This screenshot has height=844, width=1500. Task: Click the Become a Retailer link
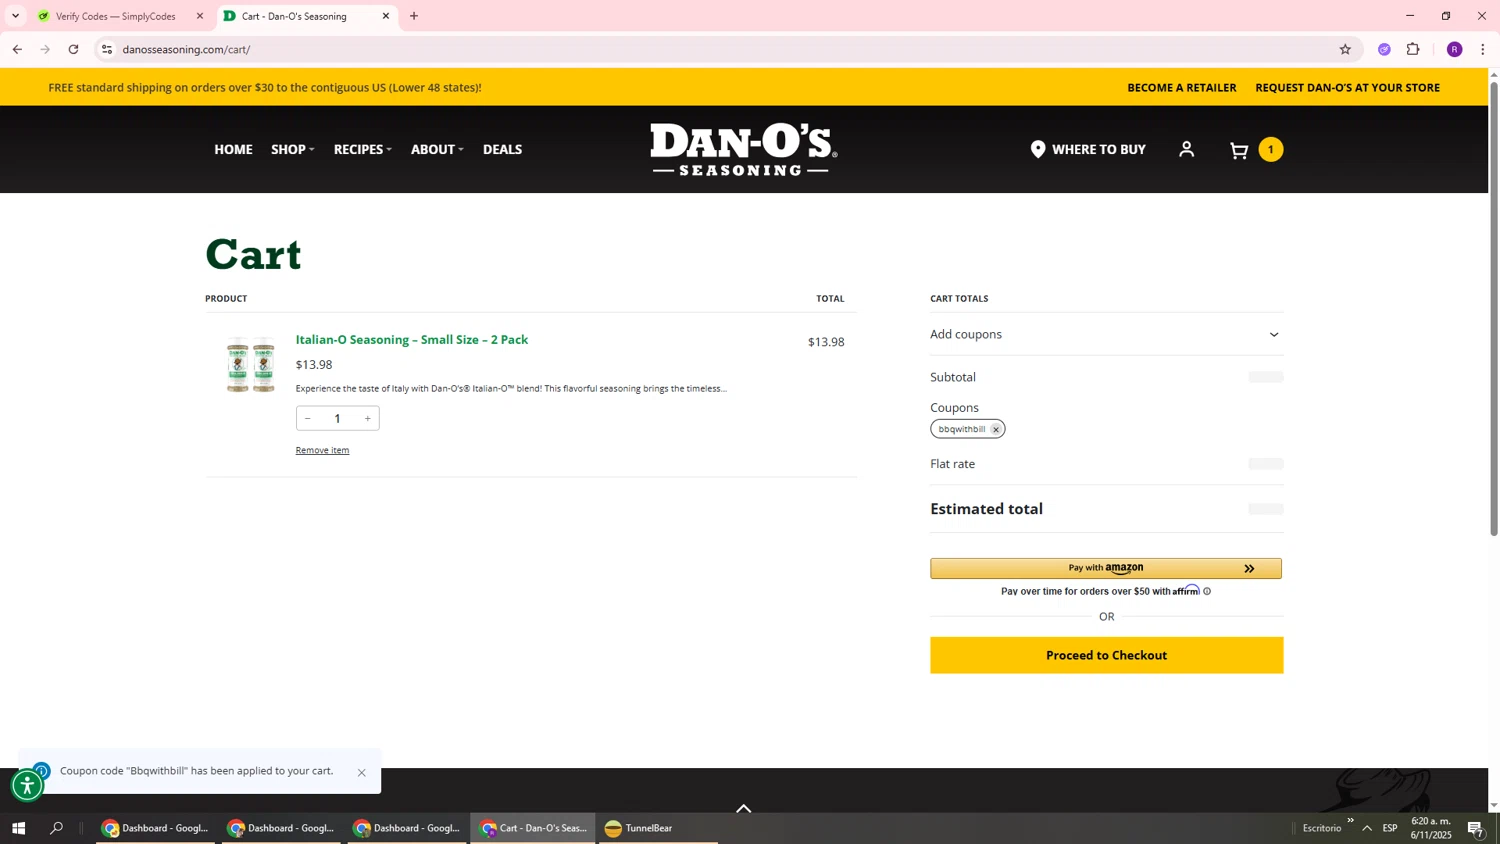(1182, 87)
